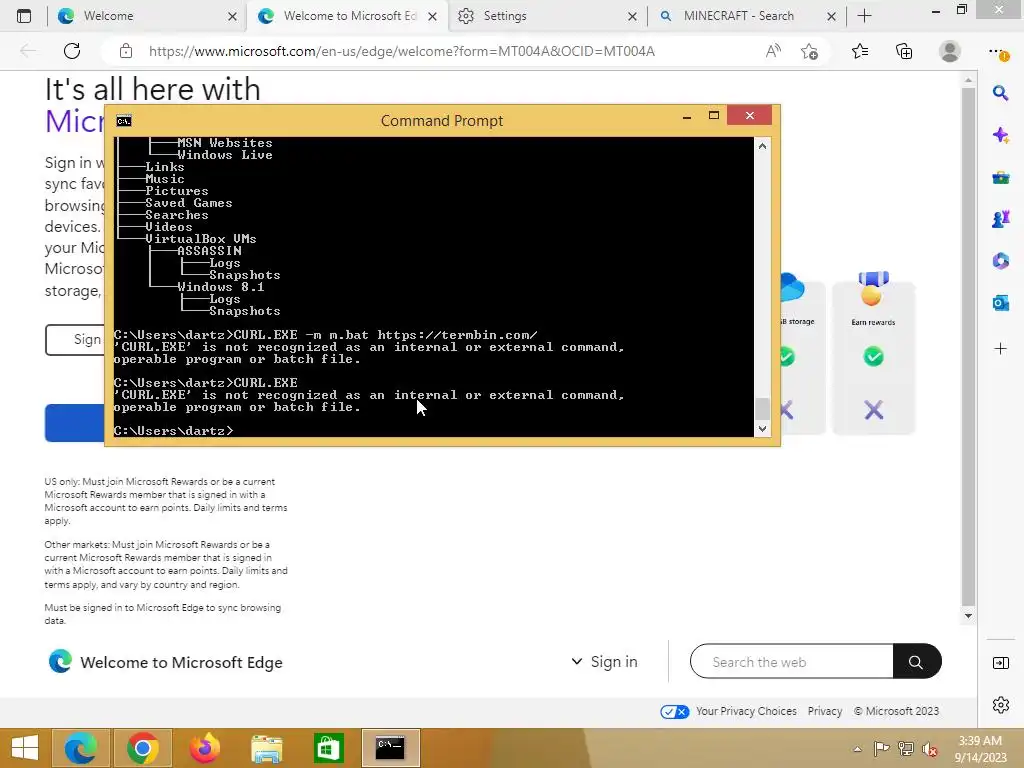Click the address bar URL field
The width and height of the screenshot is (1024, 768).
pyautogui.click(x=402, y=51)
